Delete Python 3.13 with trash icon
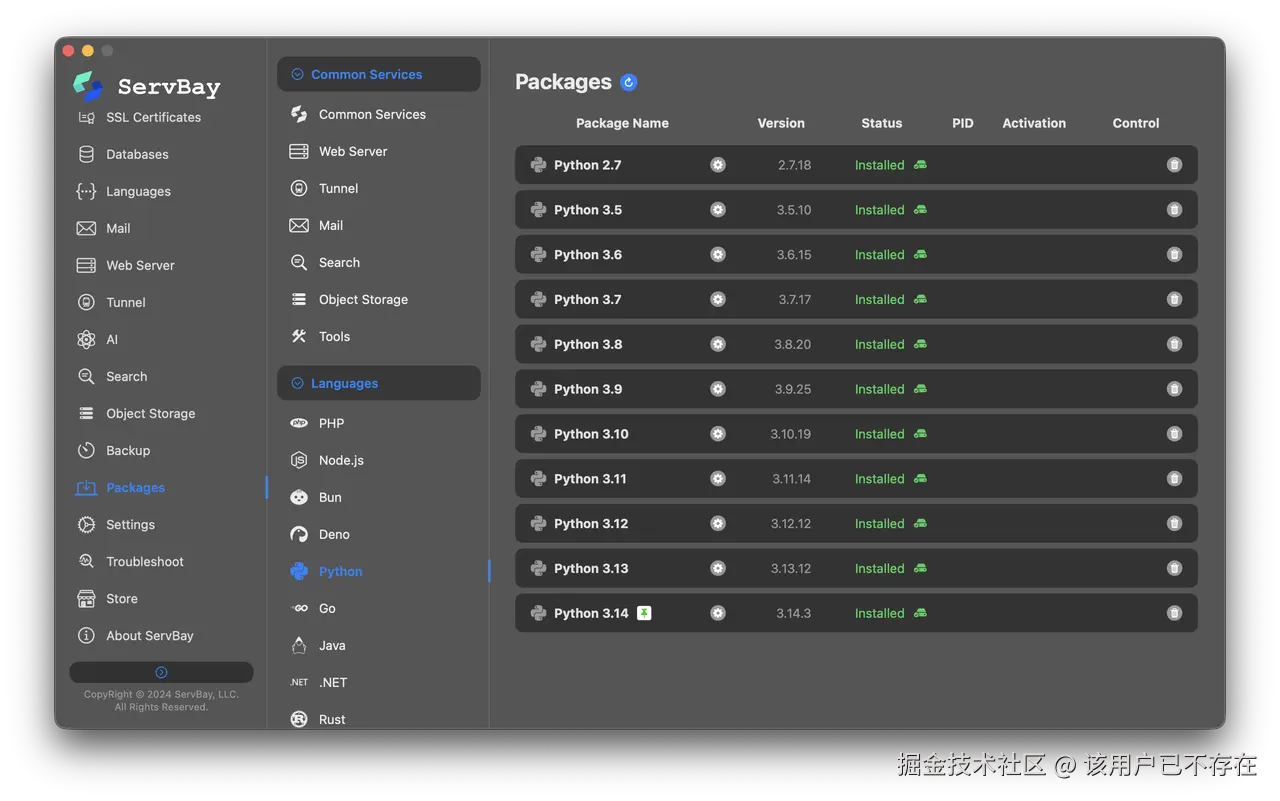 [1174, 568]
